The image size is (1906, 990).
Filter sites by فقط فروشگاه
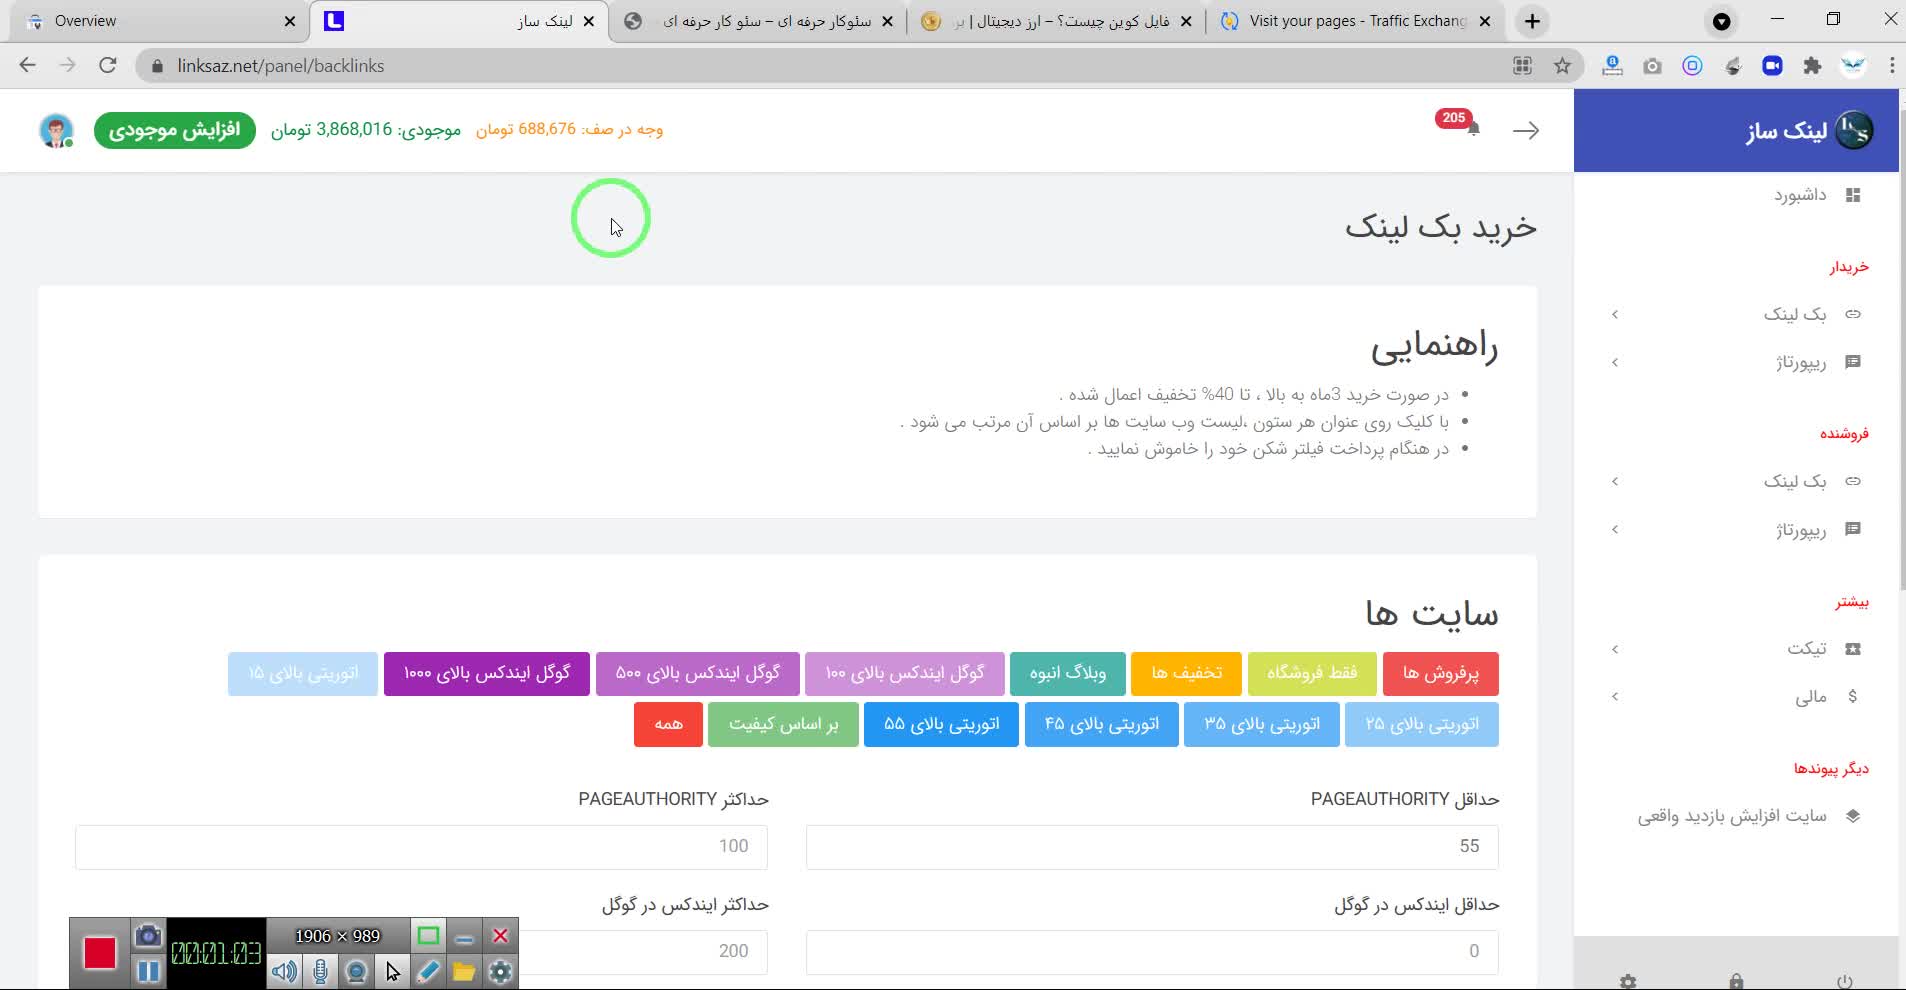(1312, 673)
